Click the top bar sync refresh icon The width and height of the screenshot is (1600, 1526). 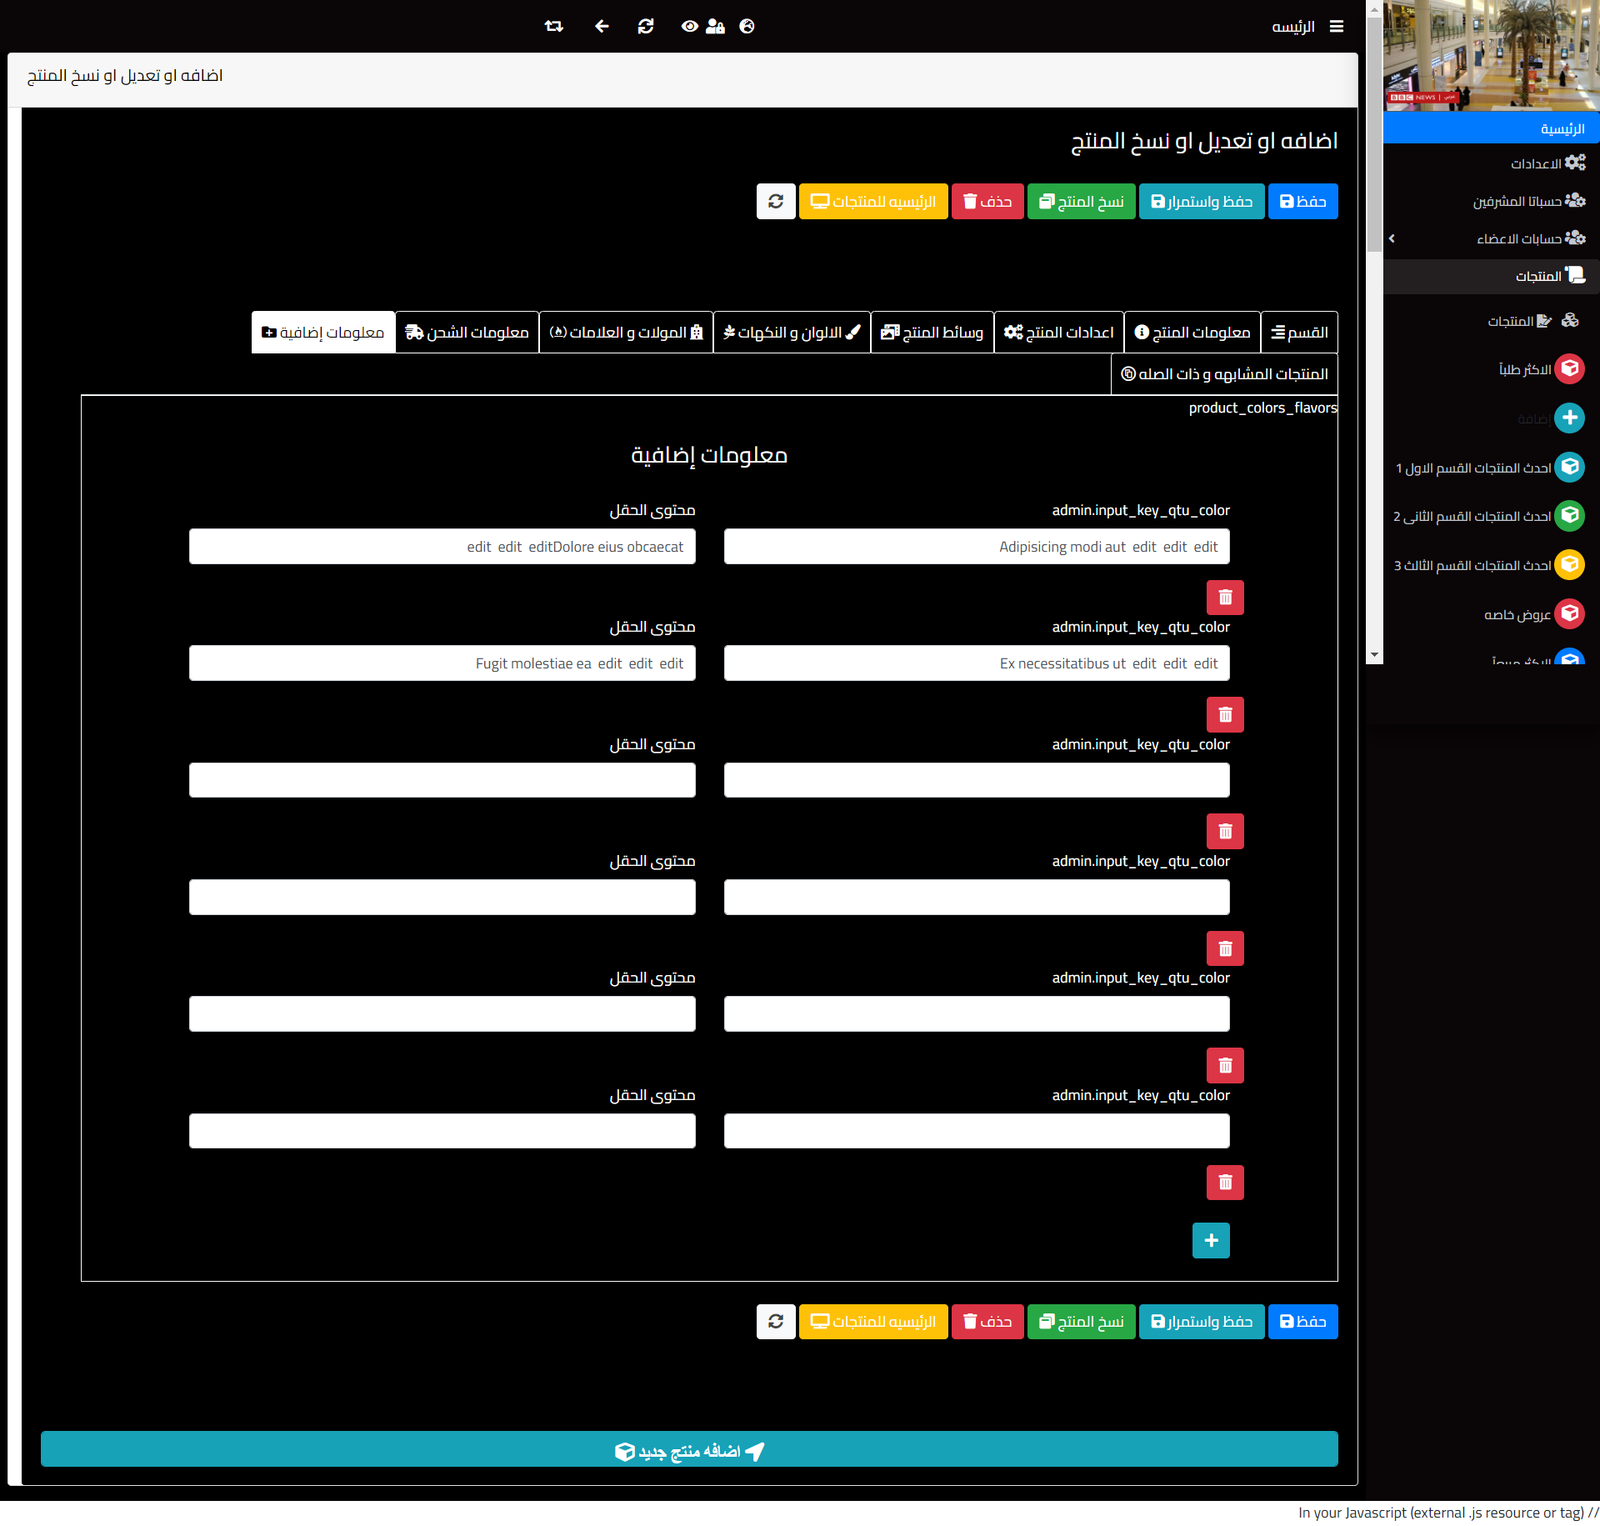(x=646, y=27)
